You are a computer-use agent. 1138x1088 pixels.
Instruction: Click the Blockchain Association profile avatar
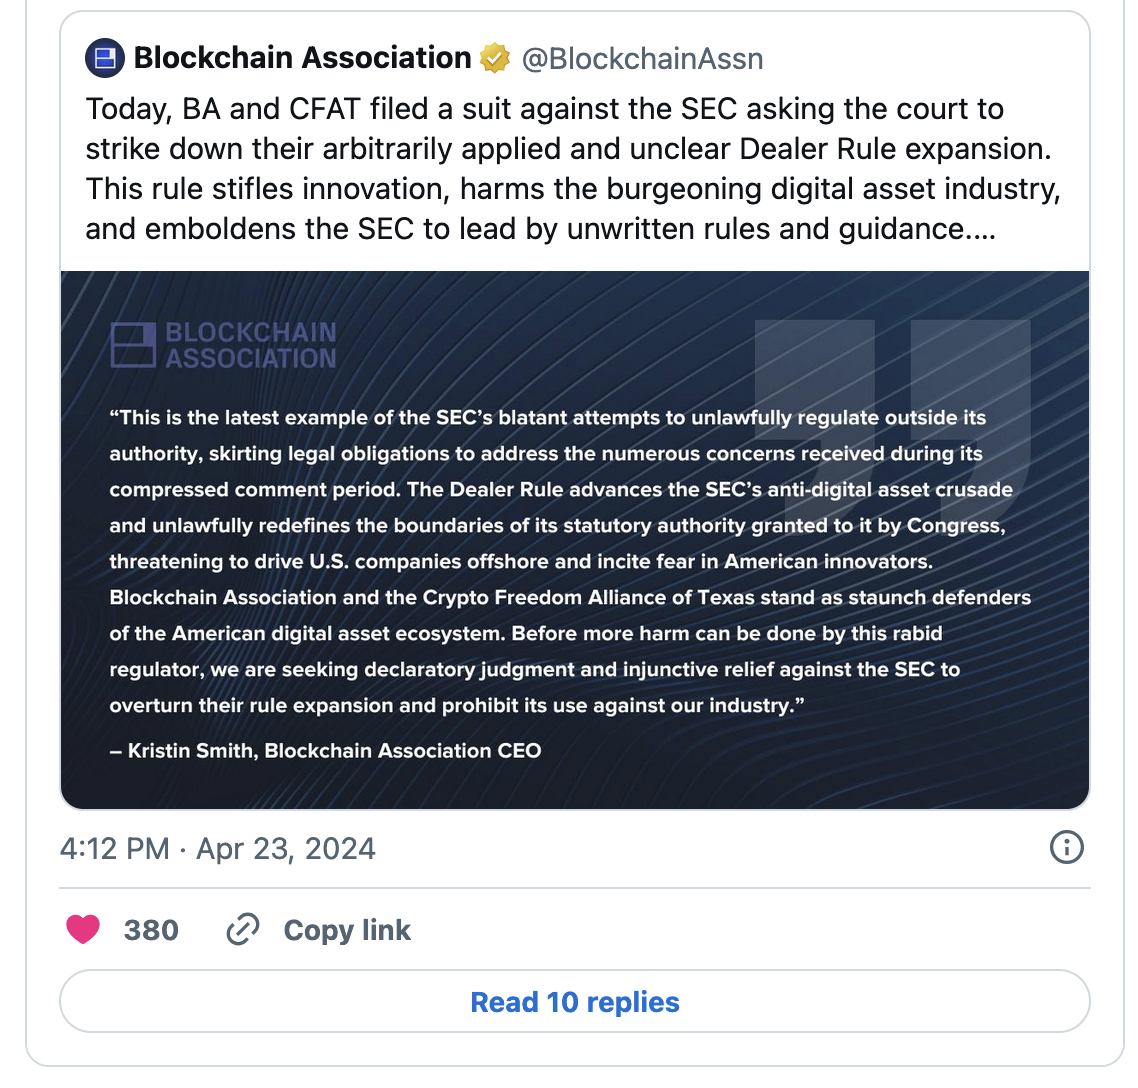(x=105, y=58)
